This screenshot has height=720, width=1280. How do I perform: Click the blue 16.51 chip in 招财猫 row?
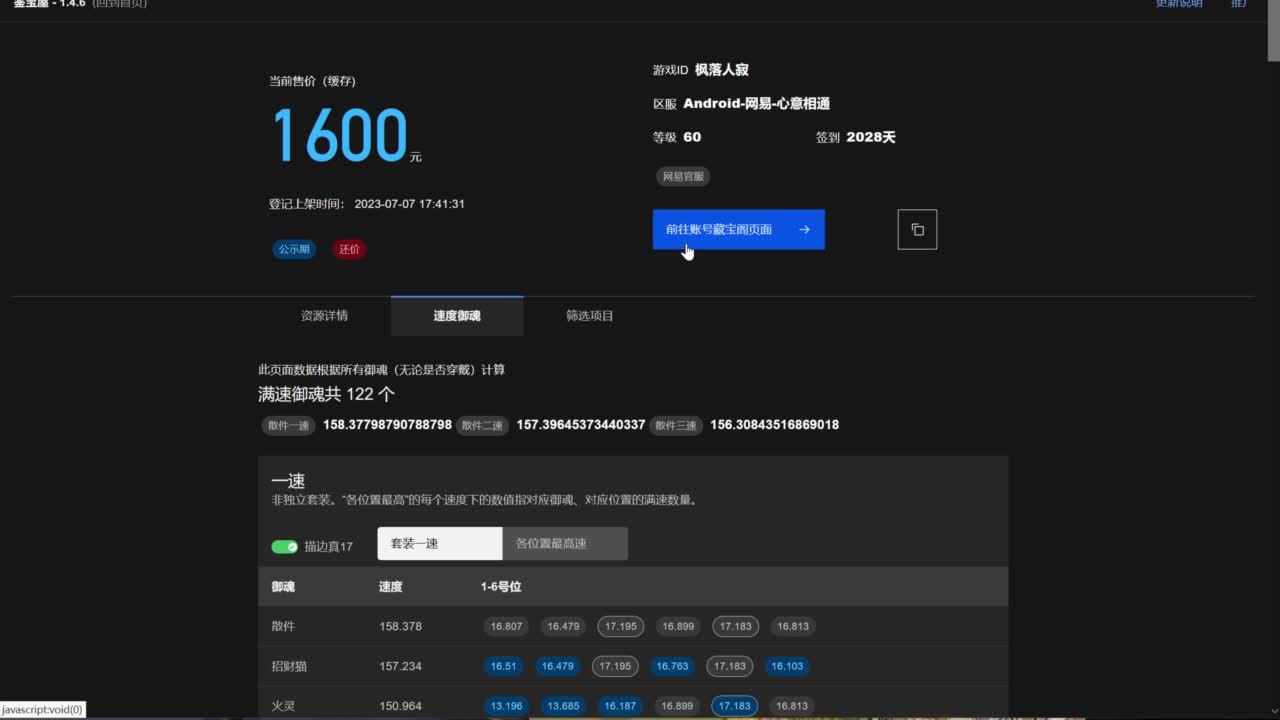[x=504, y=666]
